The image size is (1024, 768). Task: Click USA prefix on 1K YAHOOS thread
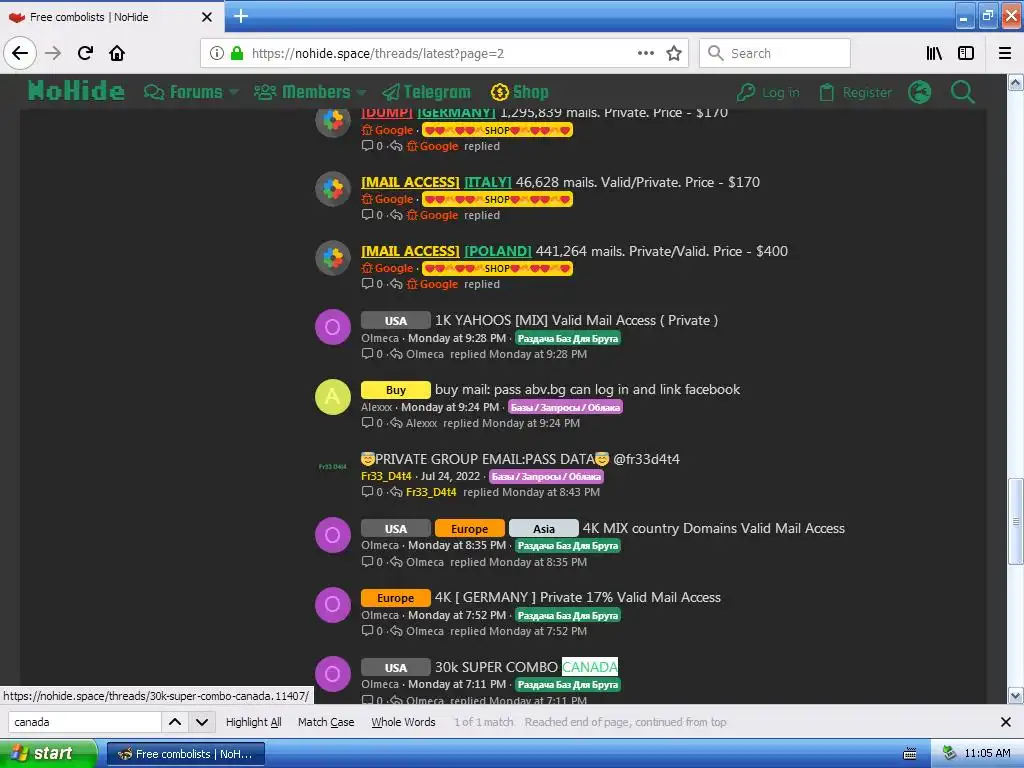(396, 321)
